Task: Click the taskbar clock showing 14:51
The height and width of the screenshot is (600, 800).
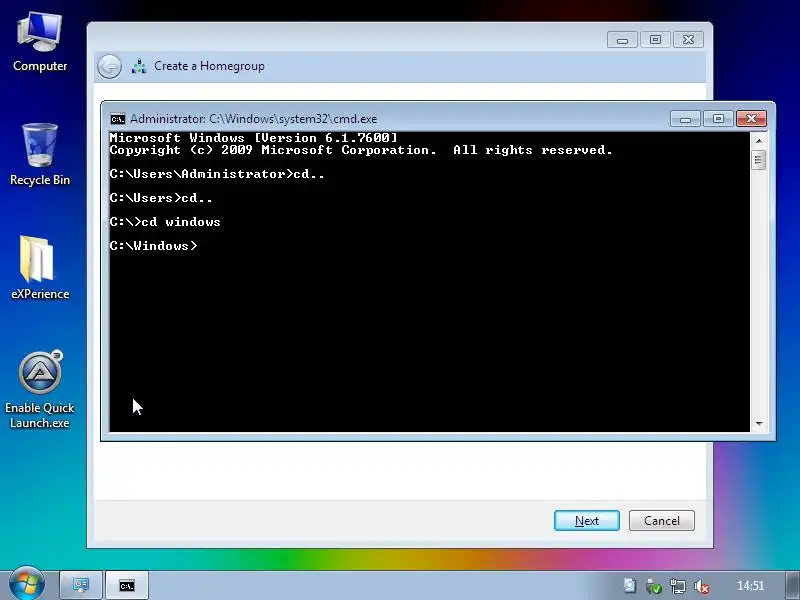Action: [x=750, y=586]
